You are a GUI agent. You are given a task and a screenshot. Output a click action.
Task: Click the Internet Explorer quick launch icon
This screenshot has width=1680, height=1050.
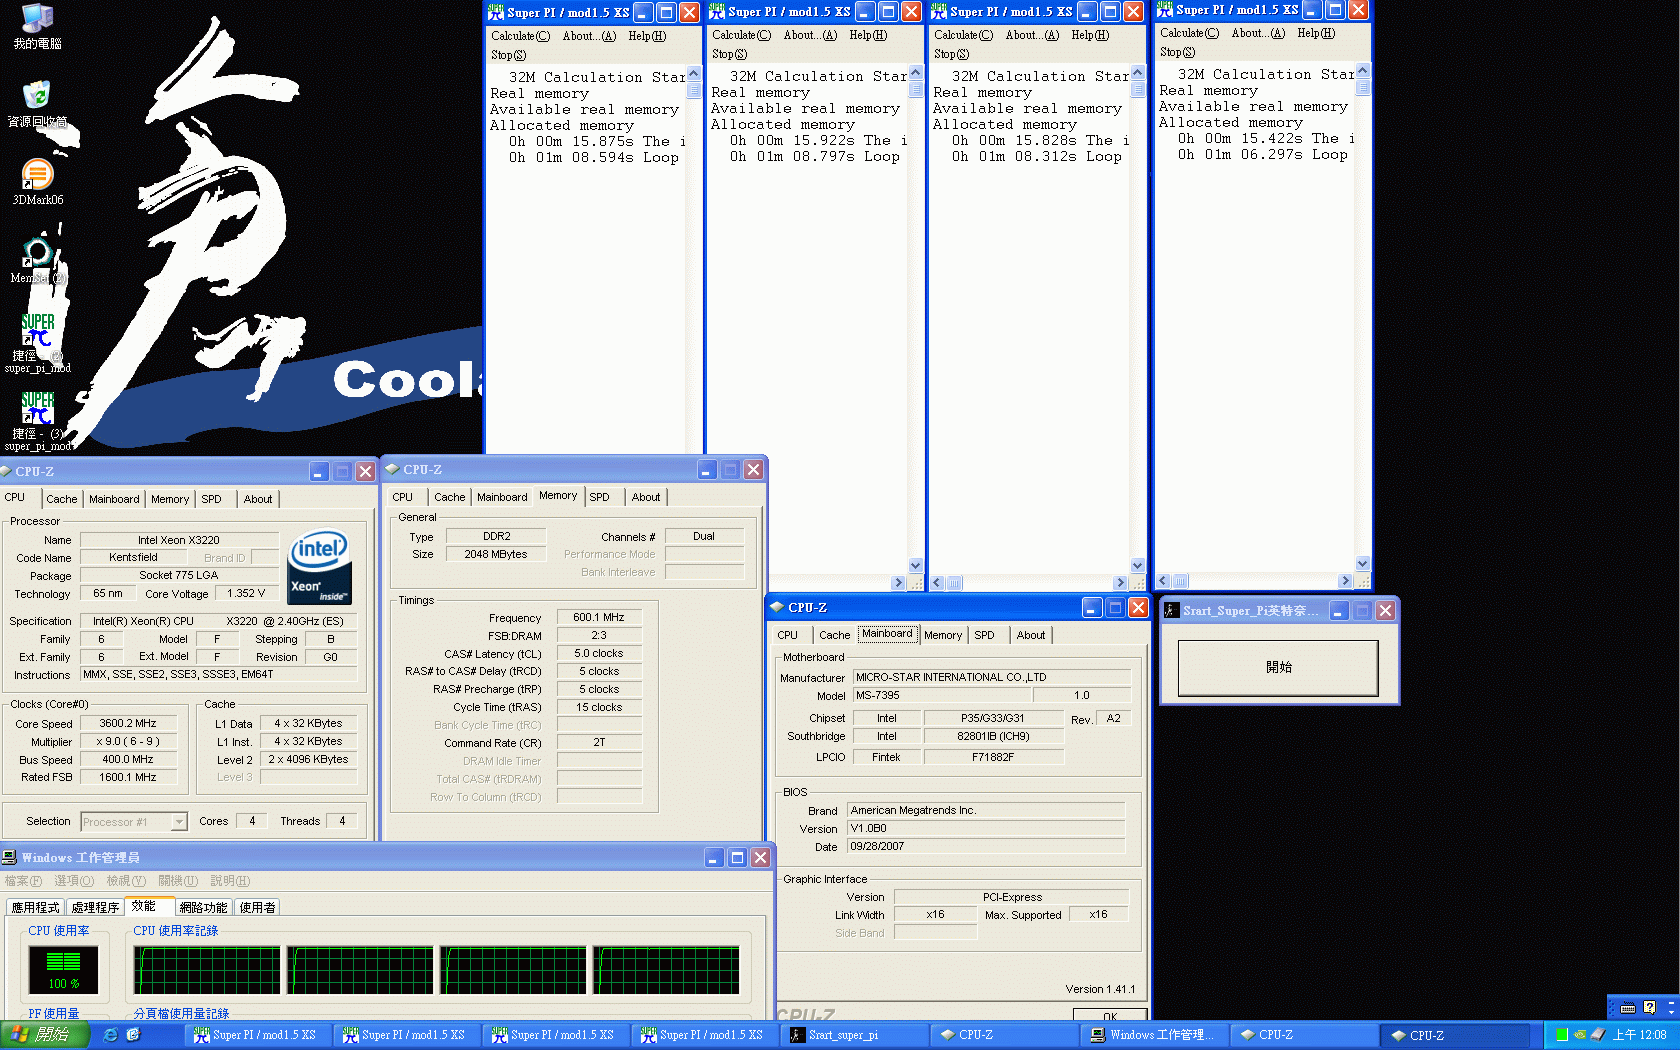point(111,1035)
